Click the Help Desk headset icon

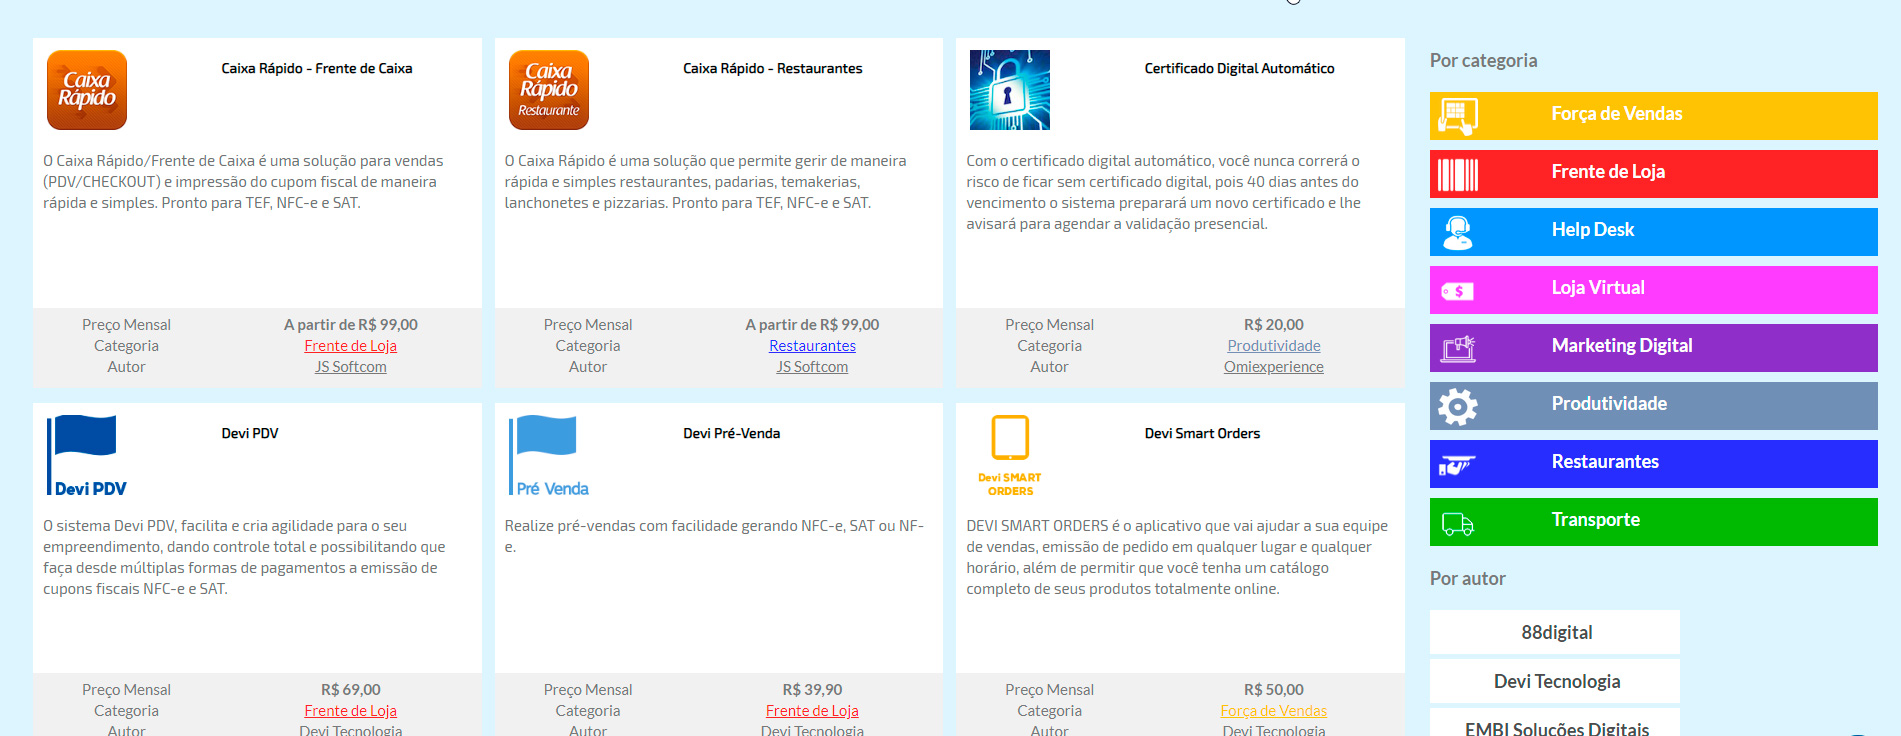pos(1458,232)
